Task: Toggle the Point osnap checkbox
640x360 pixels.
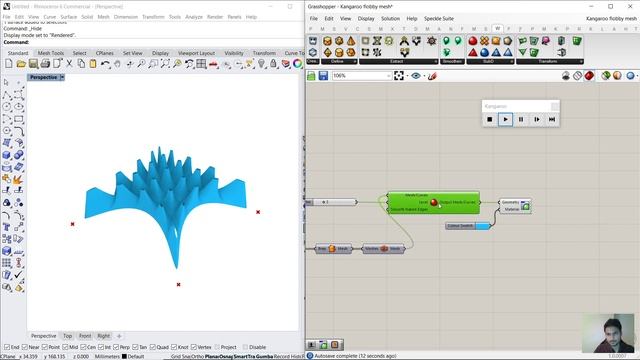Action: point(45,347)
